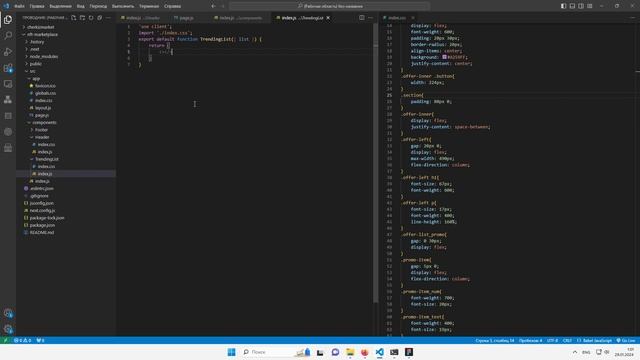Expand the .history folder
The width and height of the screenshot is (640, 360).
37,42
